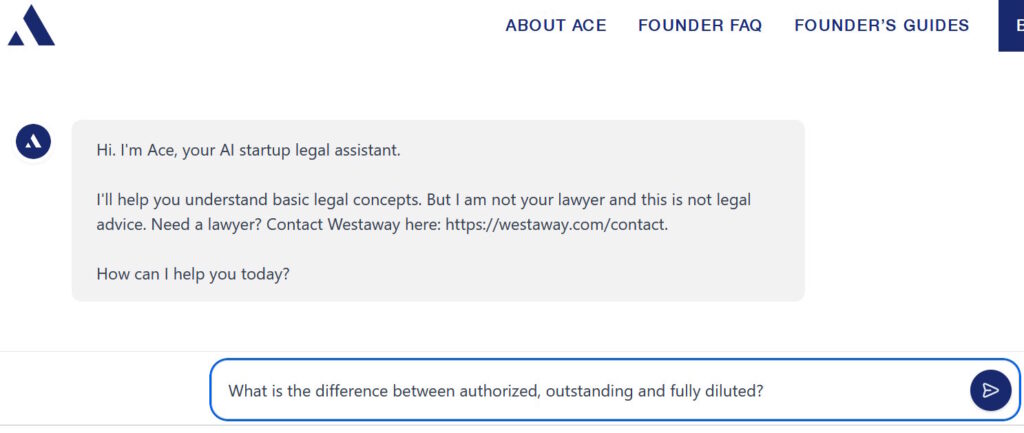Click the Ace triangle logo in header
Viewport: 1024px width, 433px height.
31,26
